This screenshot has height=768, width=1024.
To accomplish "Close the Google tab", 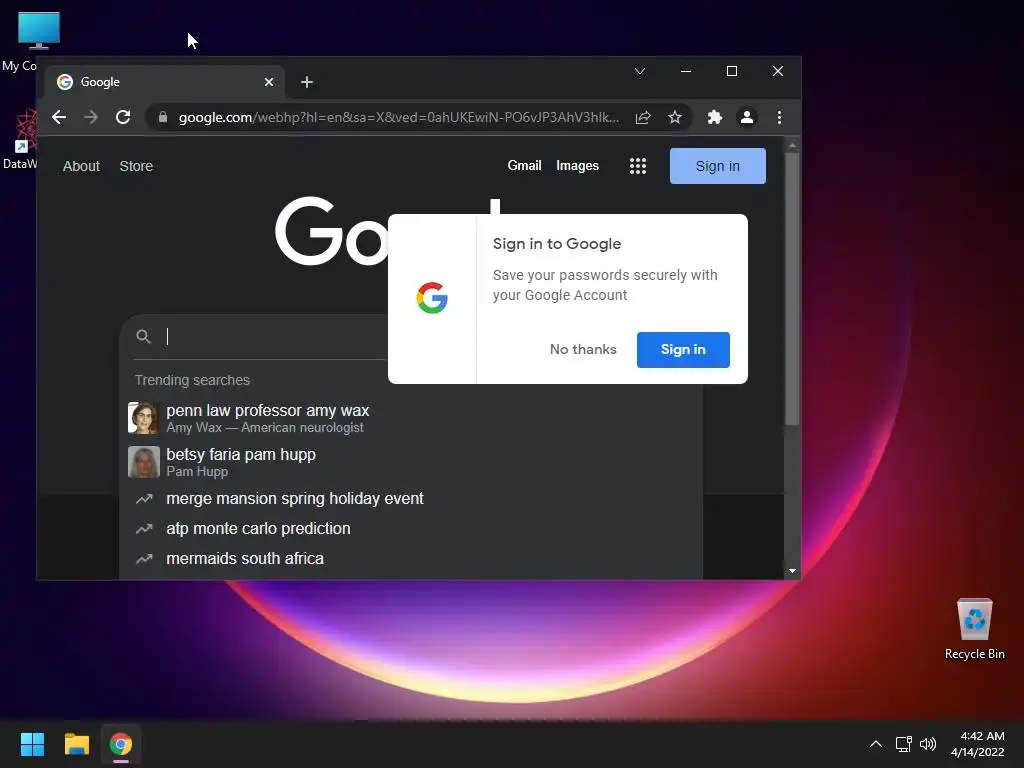I will pos(269,82).
